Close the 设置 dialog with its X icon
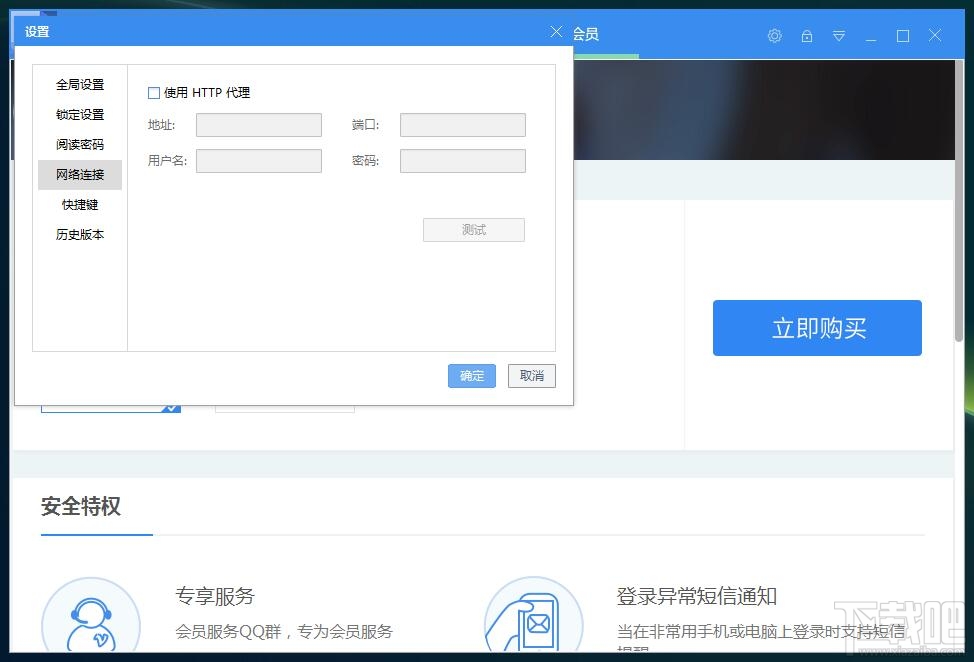Viewport: 974px width, 662px height. (x=556, y=32)
